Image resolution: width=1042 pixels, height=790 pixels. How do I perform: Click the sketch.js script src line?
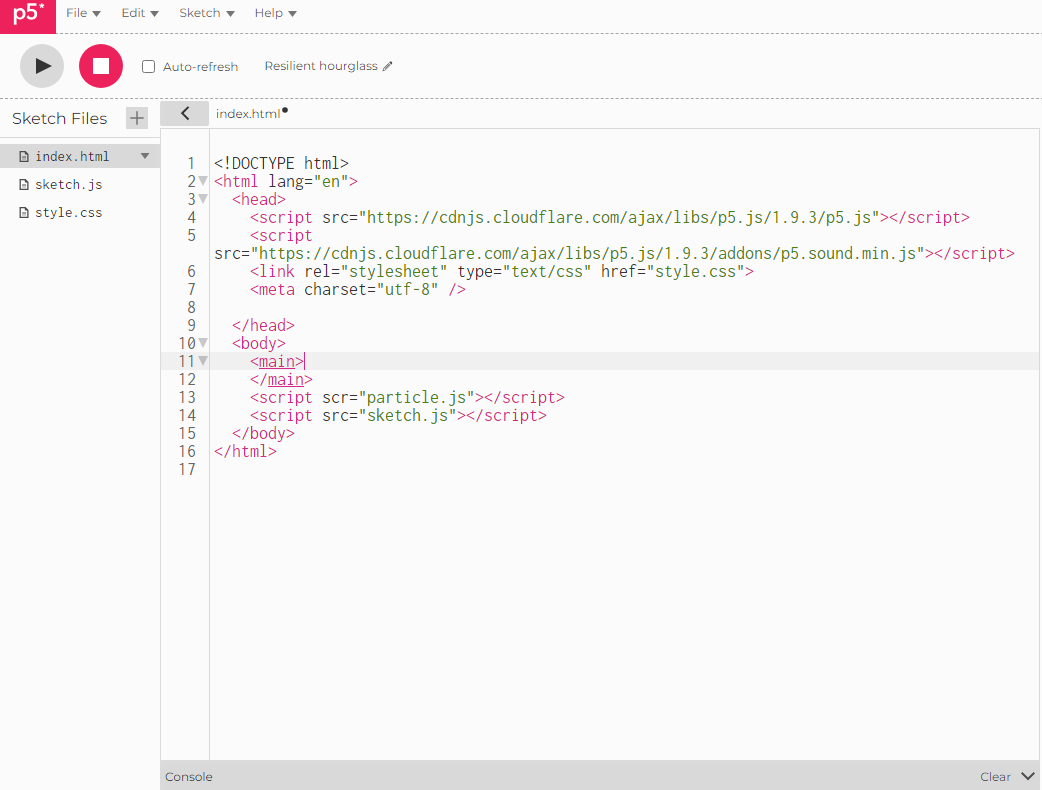coord(398,415)
